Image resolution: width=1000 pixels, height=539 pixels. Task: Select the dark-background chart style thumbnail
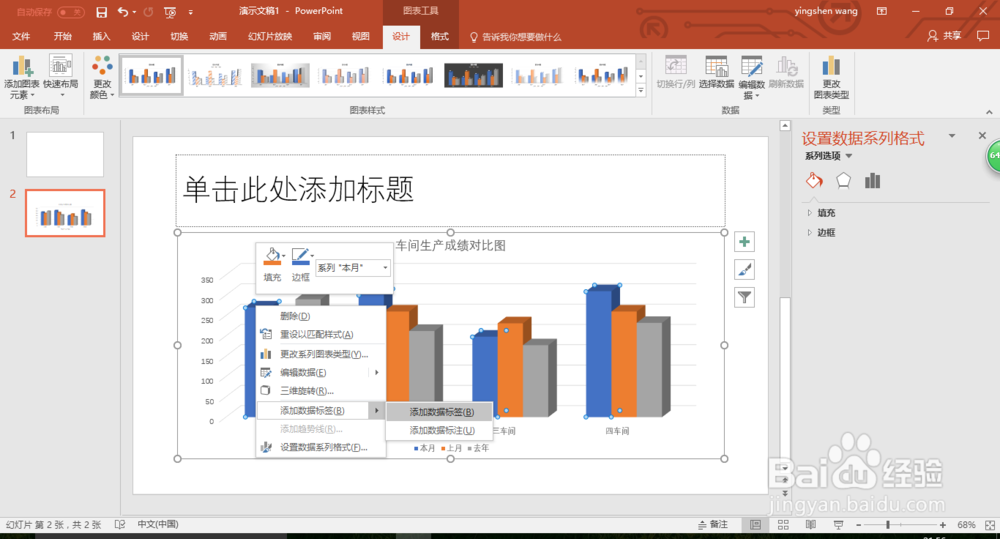click(473, 76)
